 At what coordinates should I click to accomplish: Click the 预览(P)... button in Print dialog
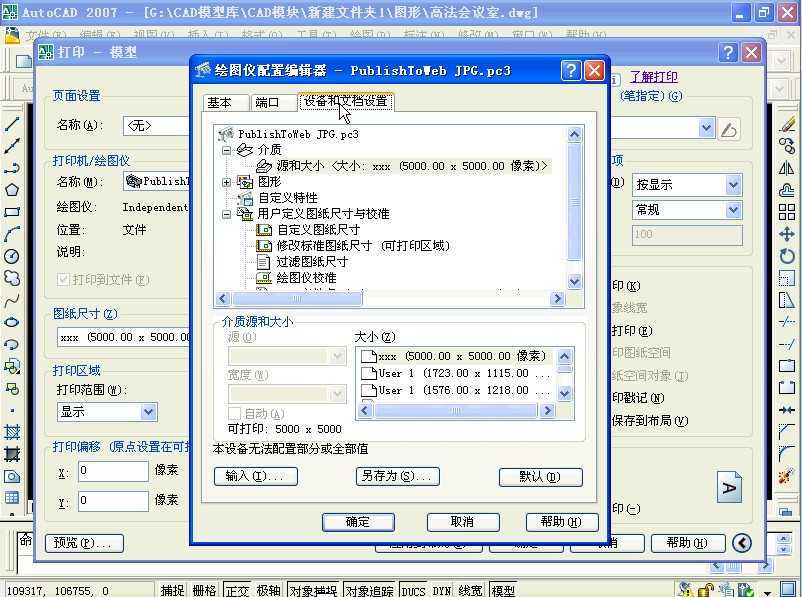pos(84,543)
